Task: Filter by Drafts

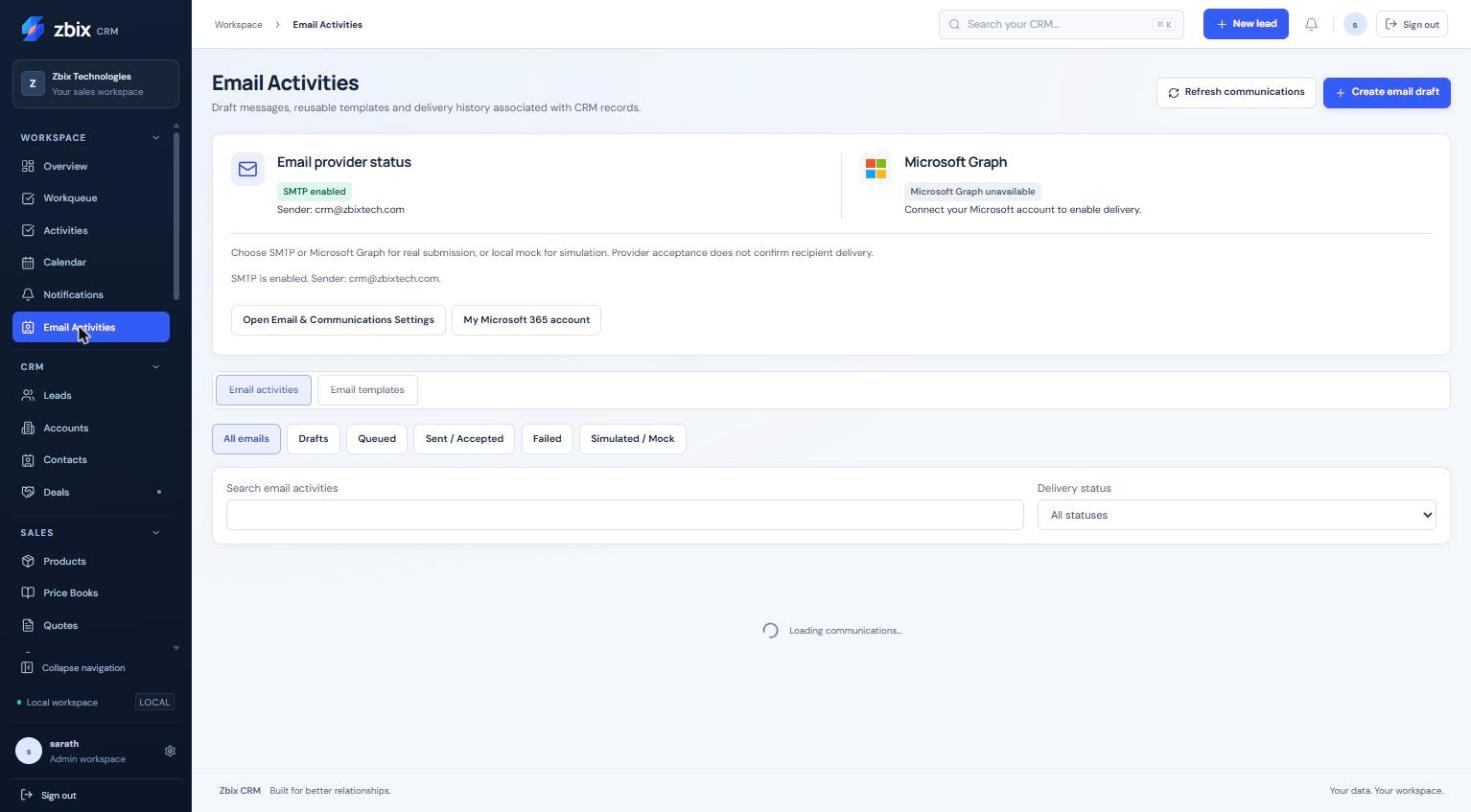Action: (313, 439)
